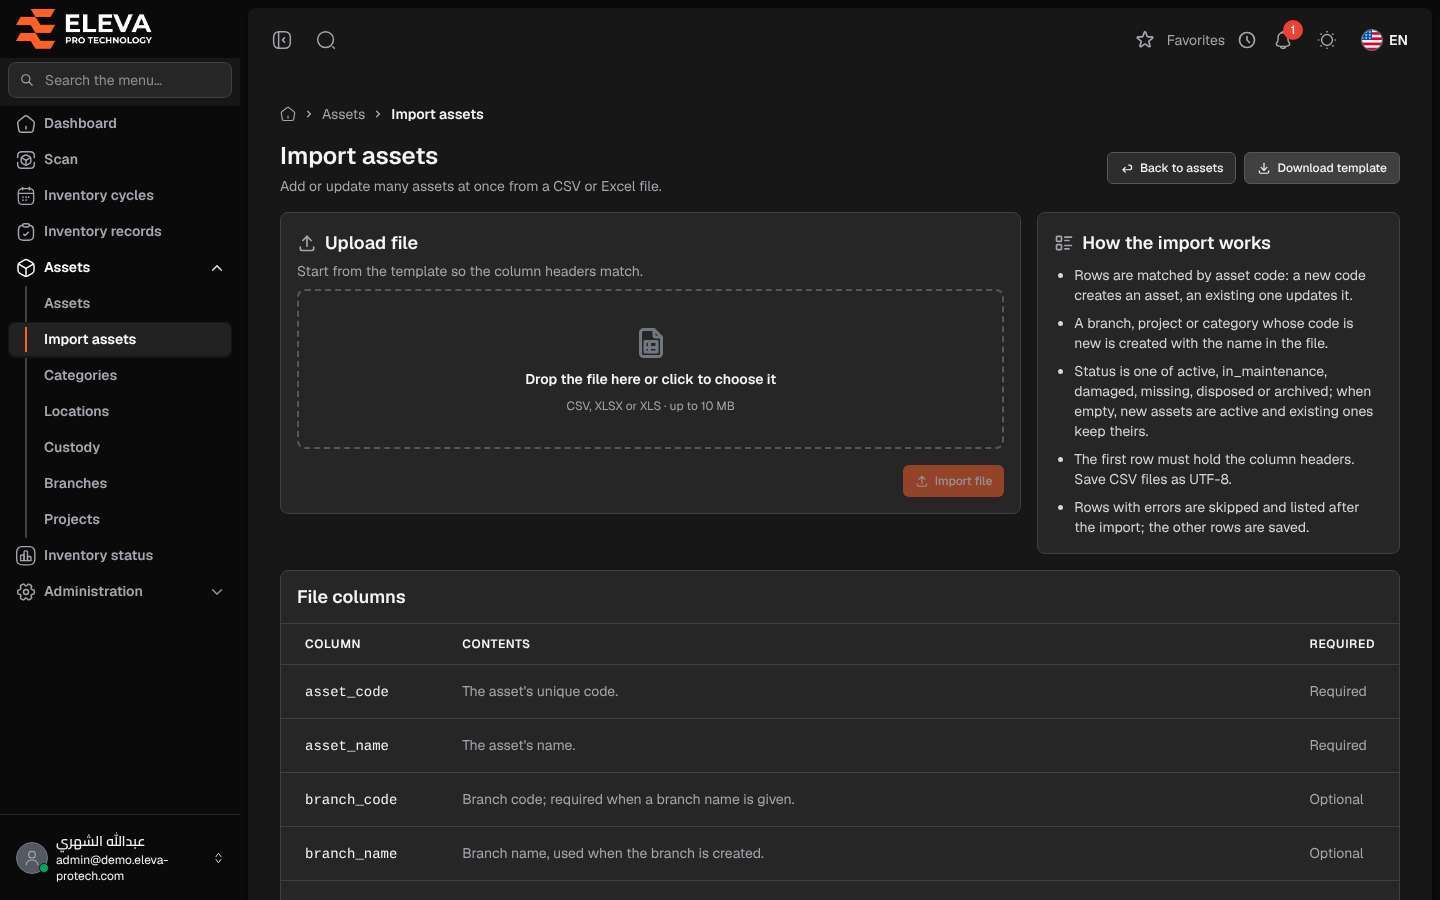Screen dimensions: 1440x900
Task: Open Scan in the sidebar
Action: point(120,159)
